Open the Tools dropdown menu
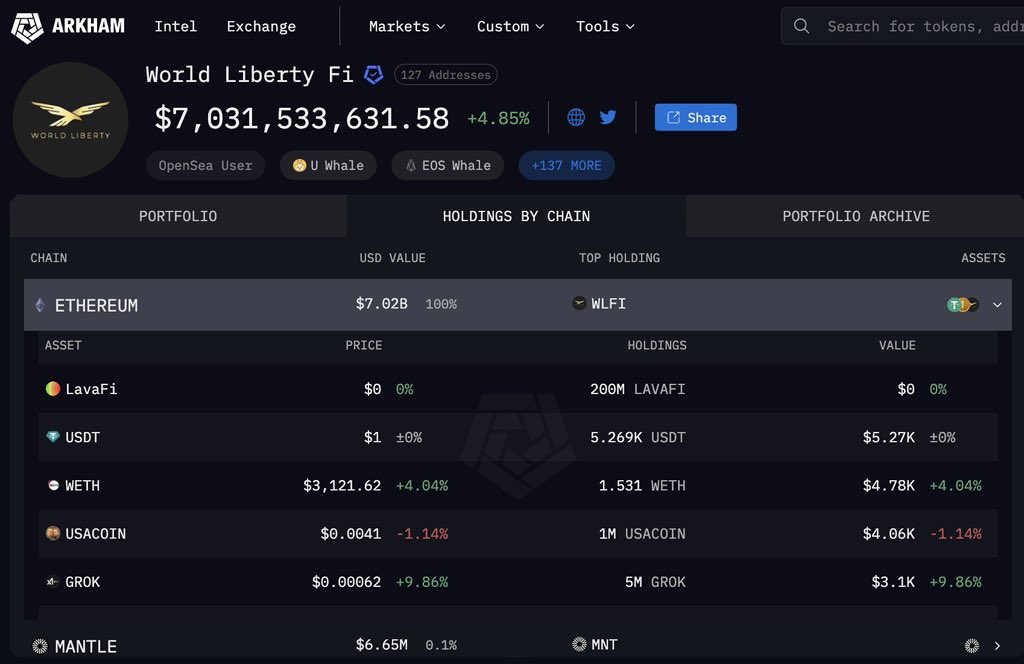This screenshot has width=1024, height=664. 605,27
